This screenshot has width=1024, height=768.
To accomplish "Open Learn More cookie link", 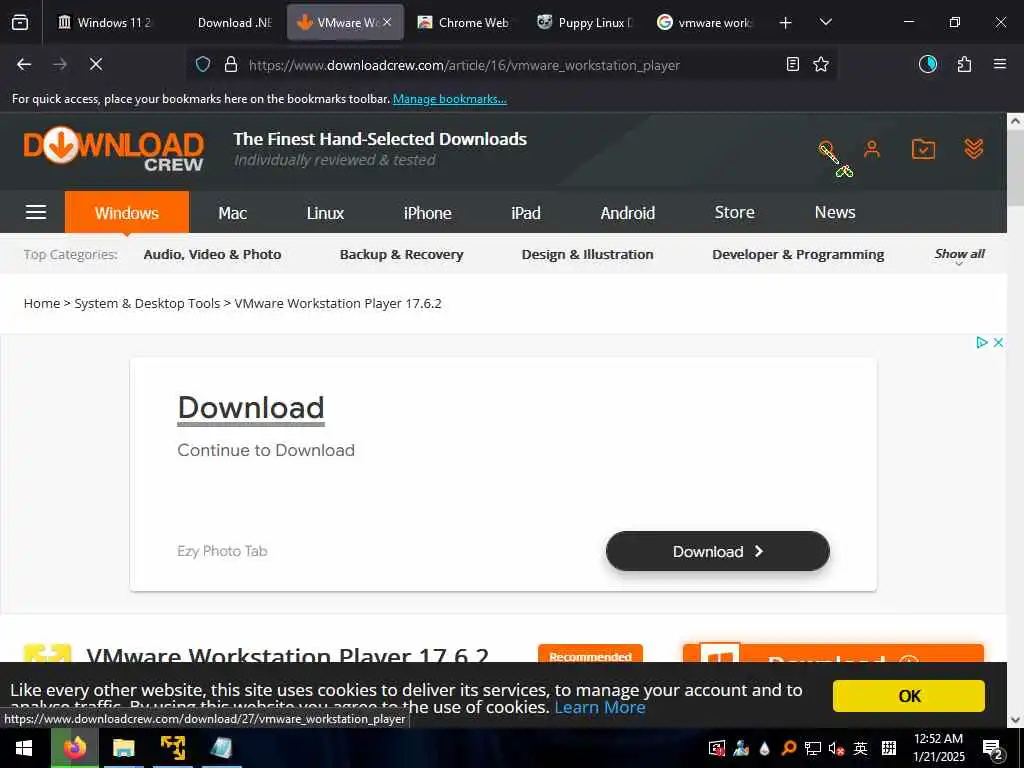I will [x=600, y=707].
